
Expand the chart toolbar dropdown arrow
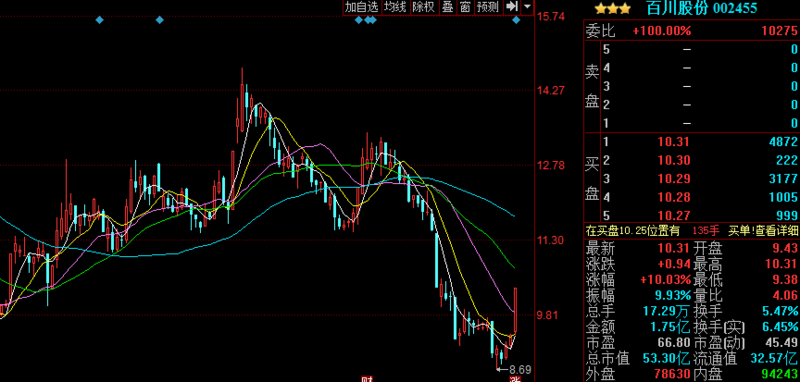(527, 7)
